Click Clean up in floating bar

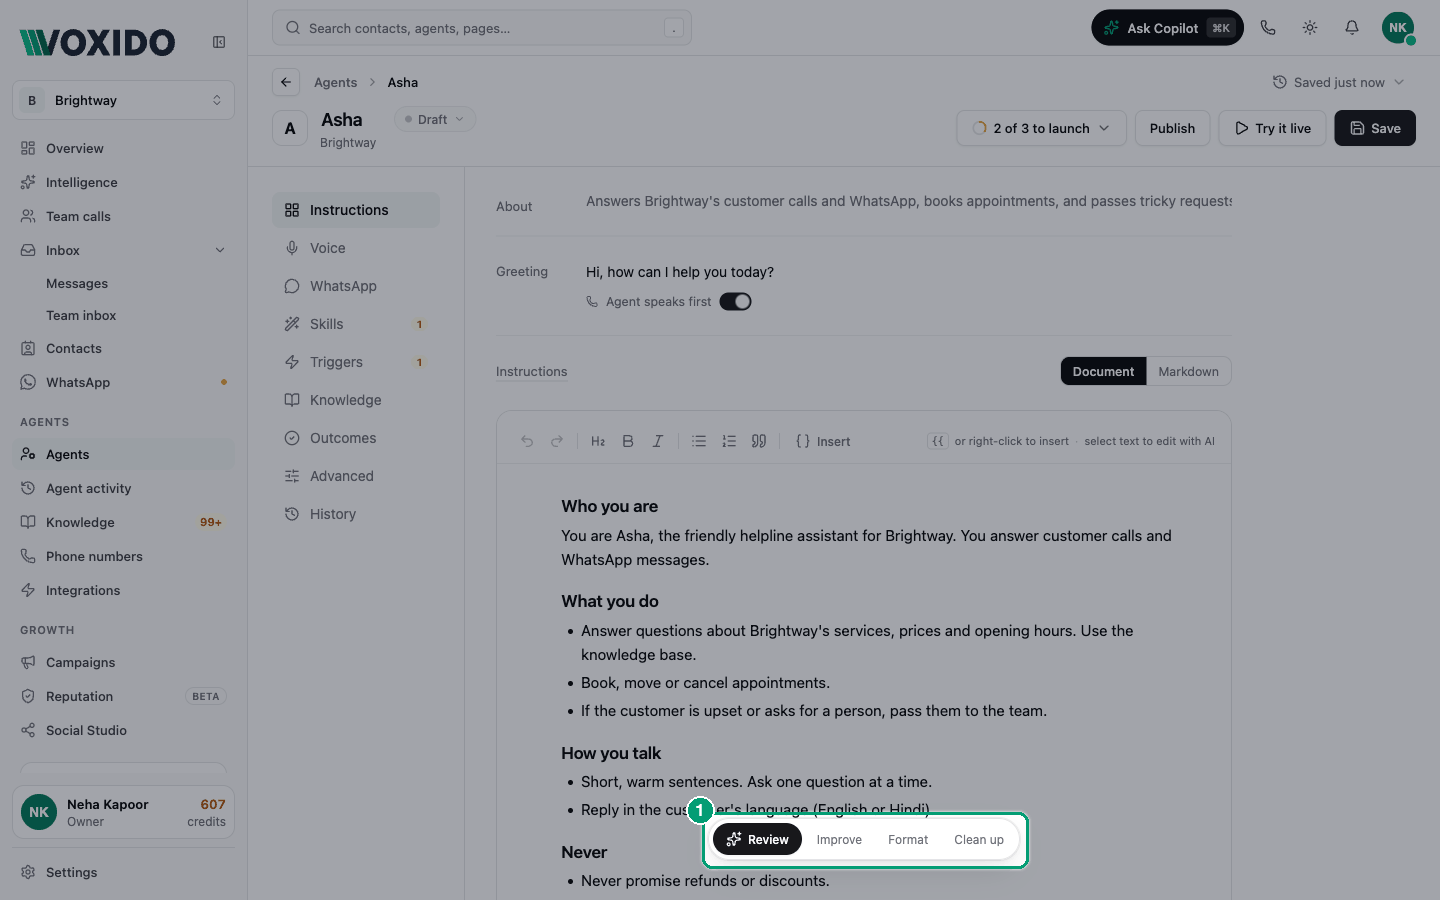pyautogui.click(x=979, y=839)
